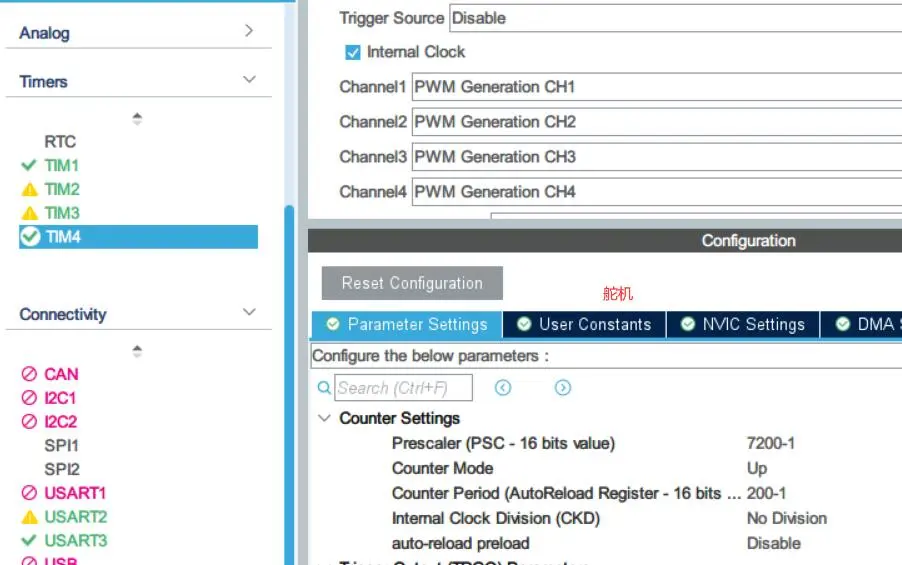Click the TIM2 warning icon

[x=29, y=189]
